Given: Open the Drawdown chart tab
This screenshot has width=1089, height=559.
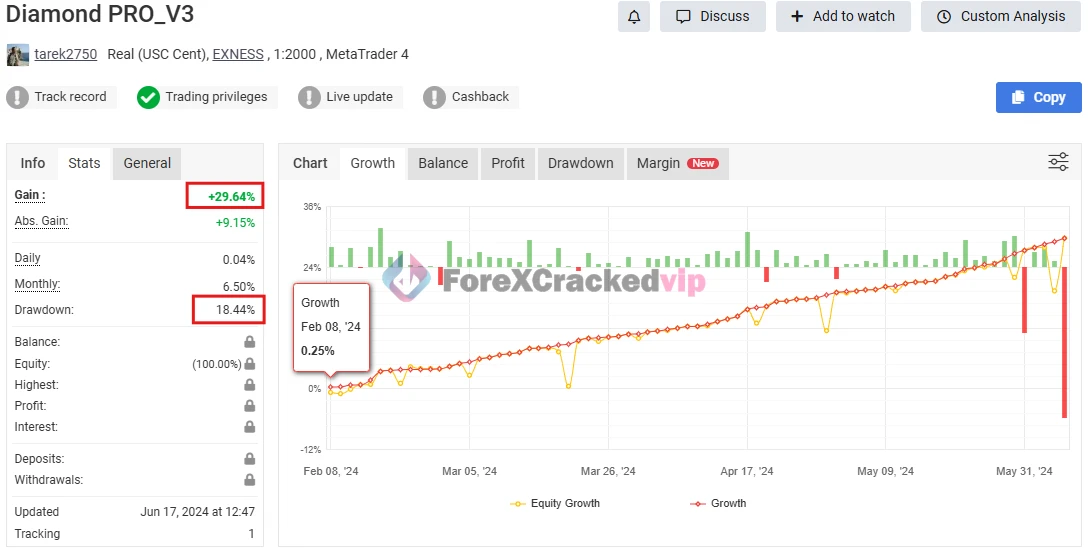Looking at the screenshot, I should (x=580, y=163).
